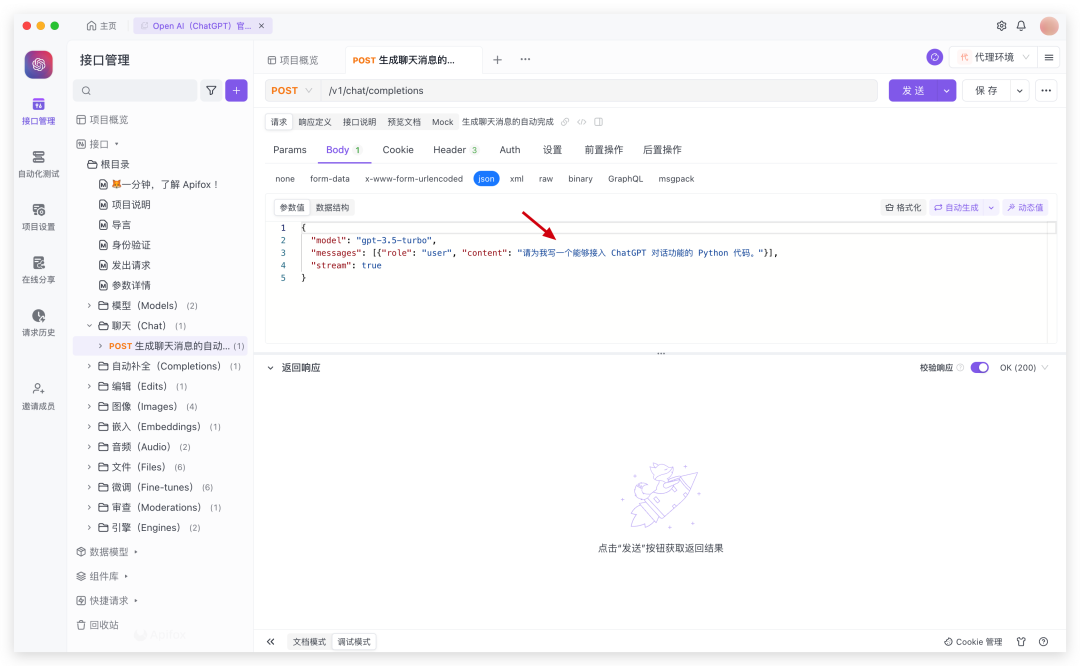Click the OK (200) status dropdown
This screenshot has height=666, width=1080.
[1023, 367]
